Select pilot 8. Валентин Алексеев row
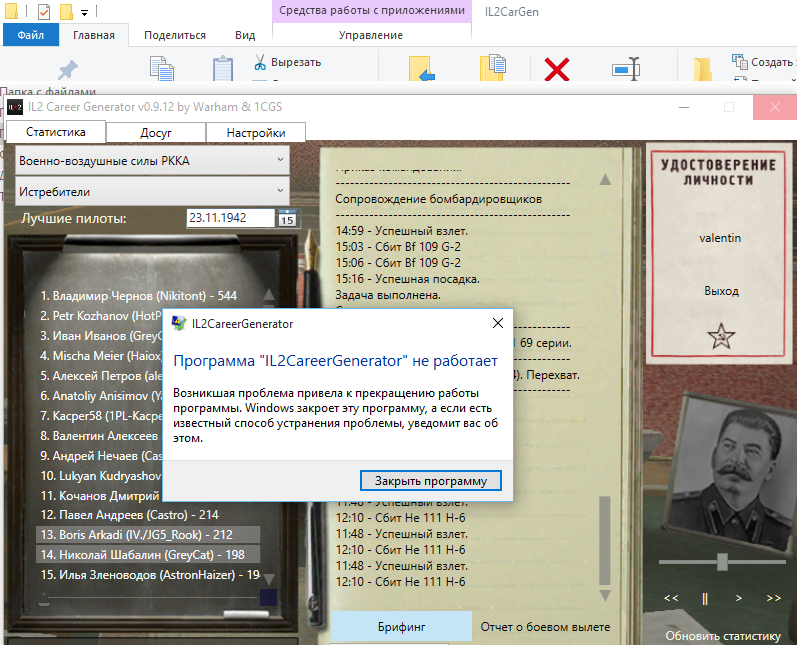The height and width of the screenshot is (645, 797). pos(101,436)
